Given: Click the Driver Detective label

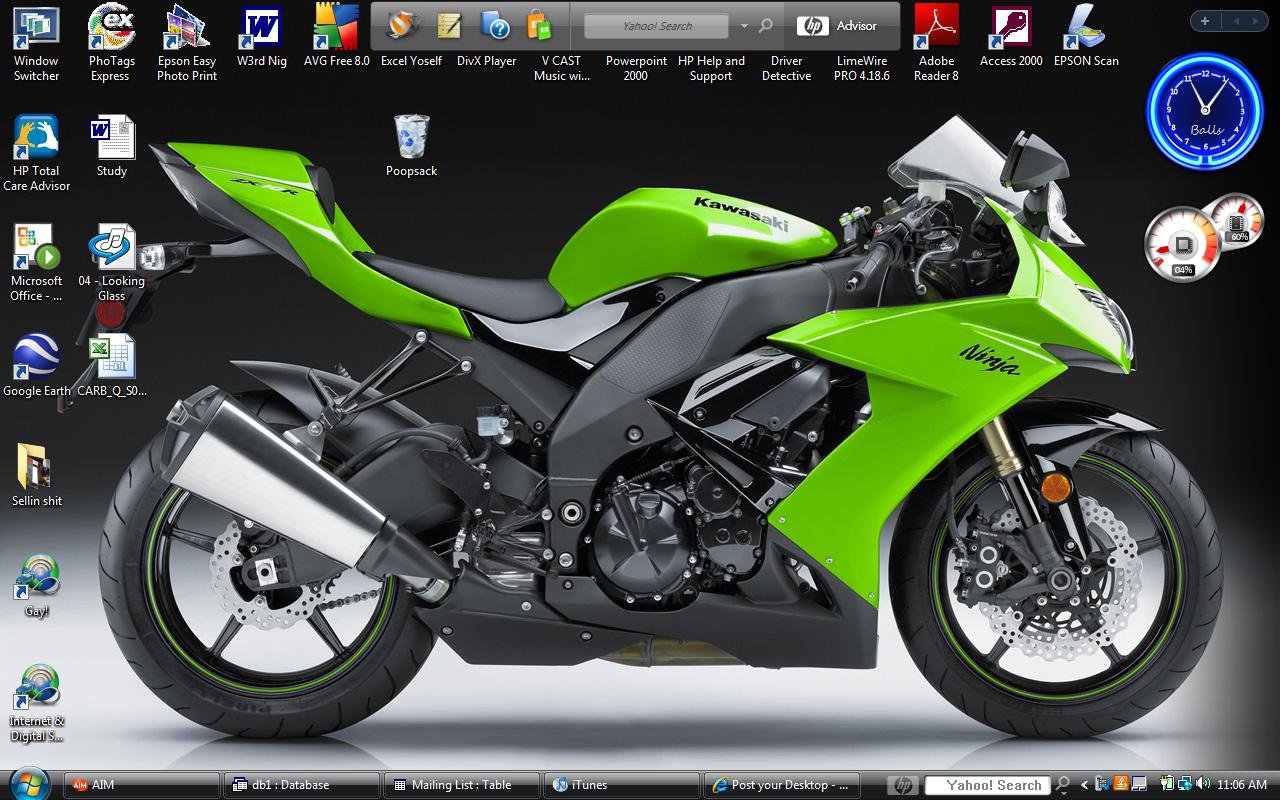Looking at the screenshot, I should click(x=787, y=68).
